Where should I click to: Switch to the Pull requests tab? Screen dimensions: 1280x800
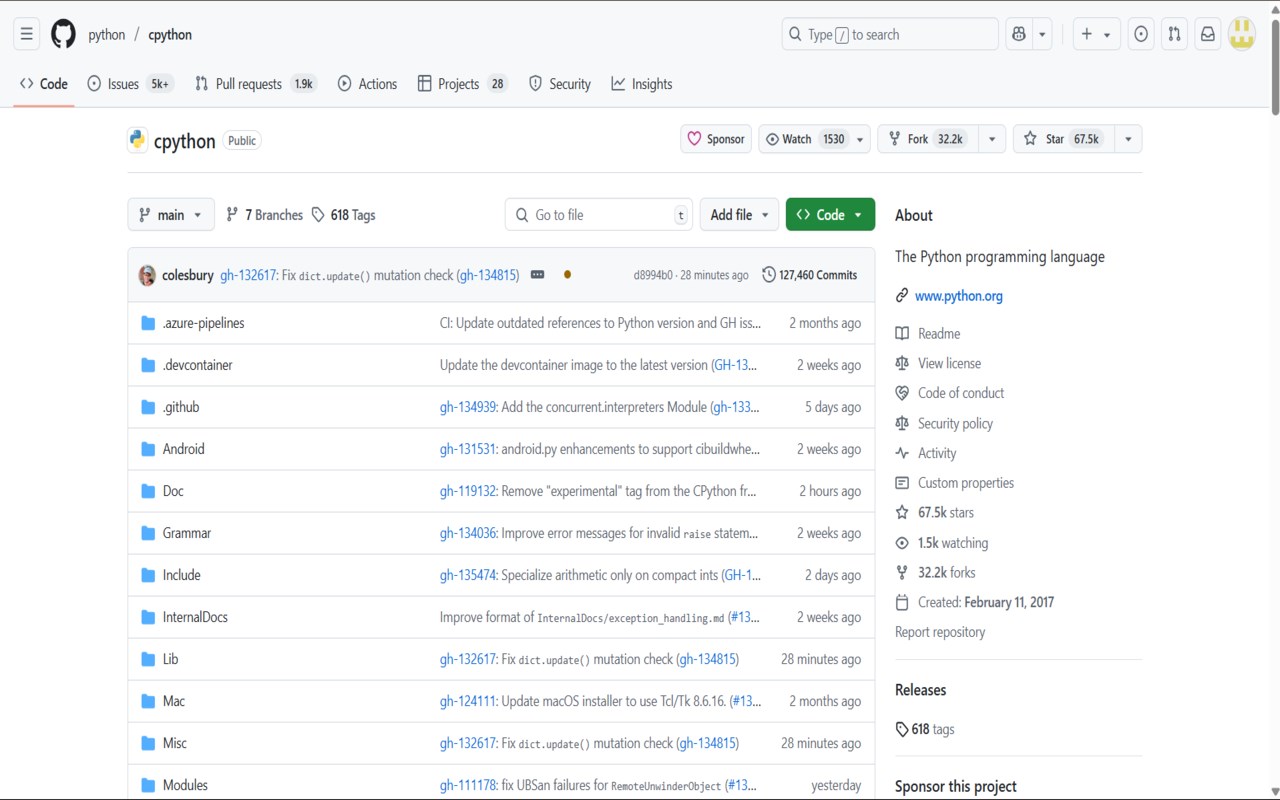[x=256, y=84]
